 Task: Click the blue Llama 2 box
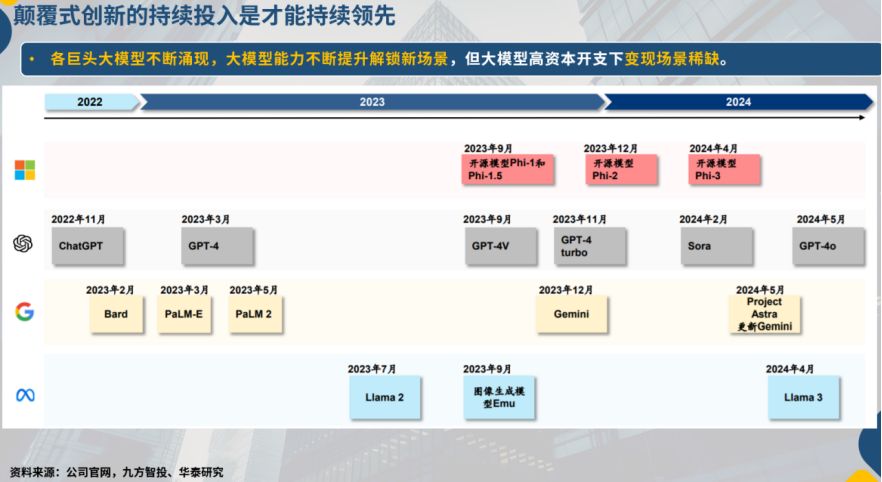tap(385, 398)
